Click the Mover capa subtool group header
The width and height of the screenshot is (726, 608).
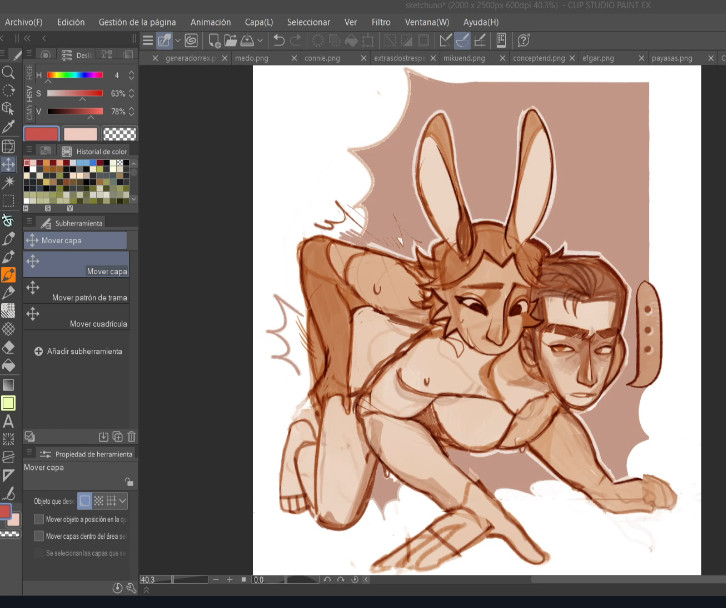(75, 240)
